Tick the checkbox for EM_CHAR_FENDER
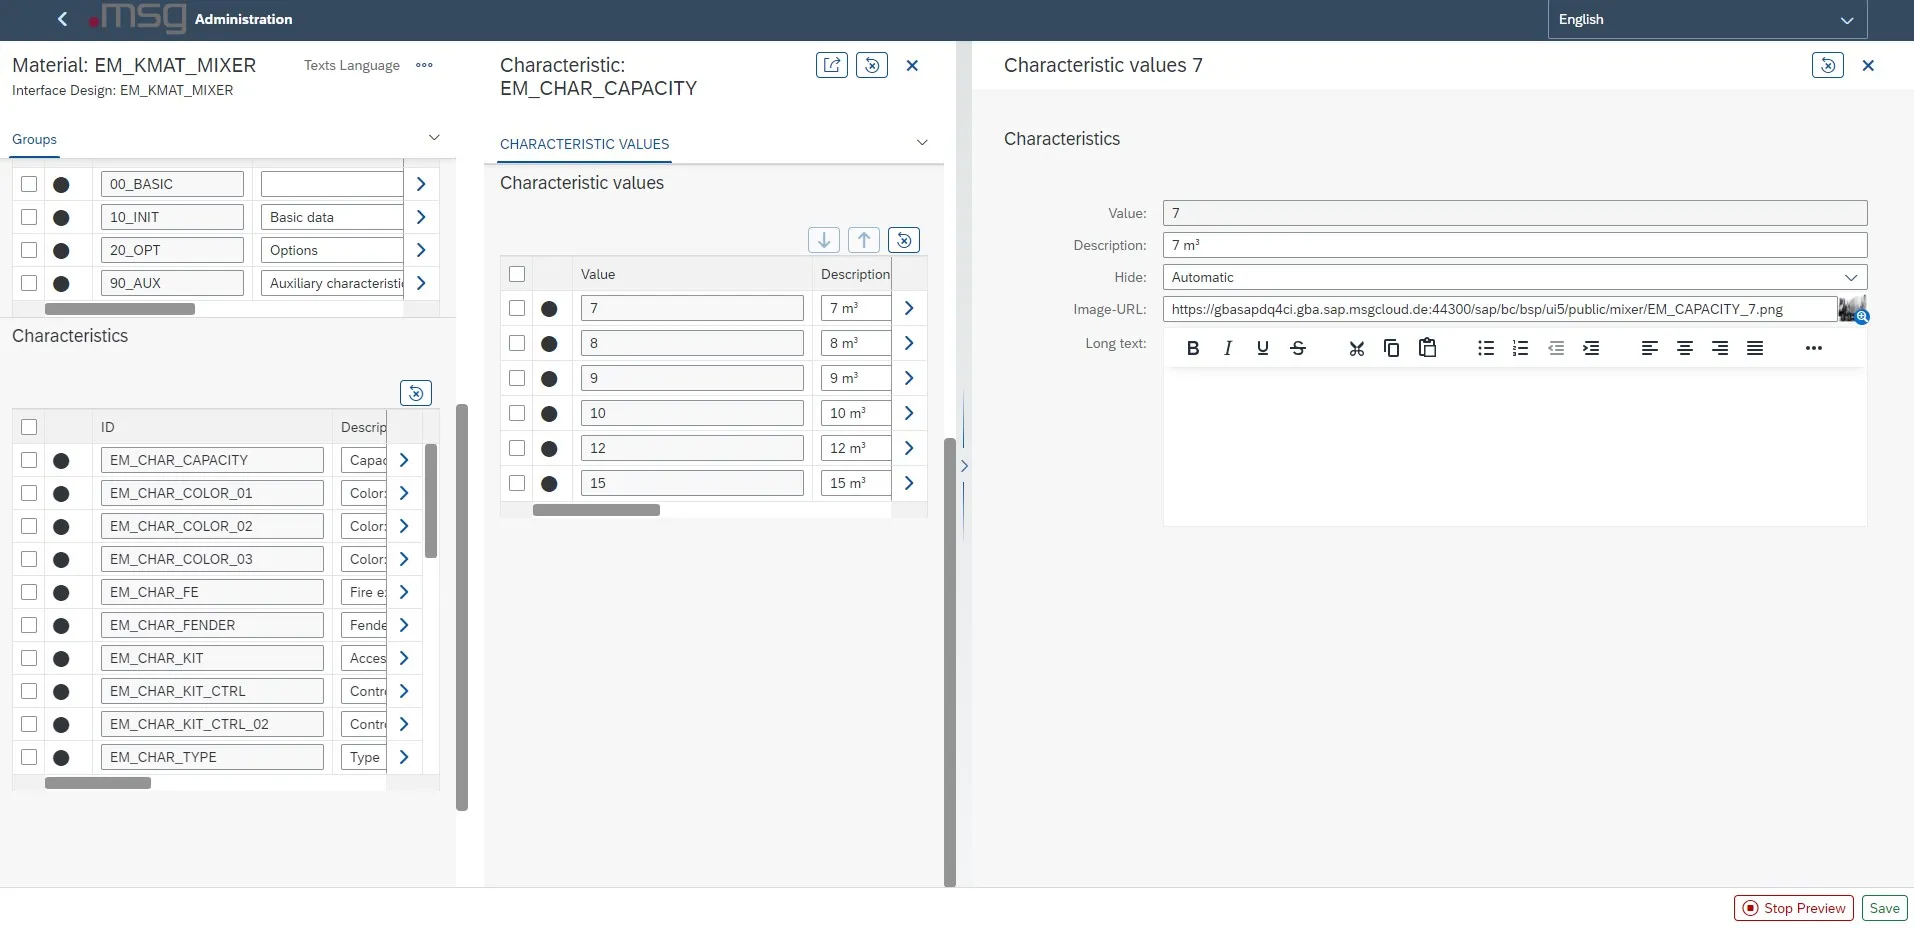1914x928 pixels. click(x=29, y=625)
